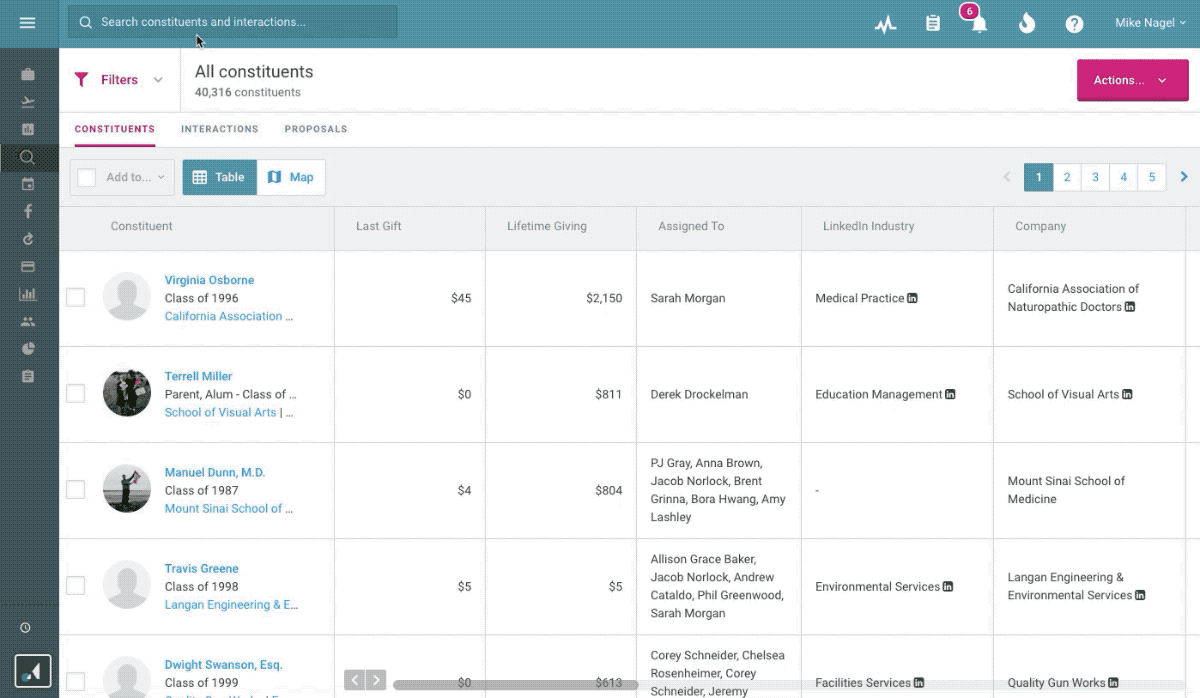Click the horizontal table scrollbar
This screenshot has height=698, width=1200.
(515, 685)
